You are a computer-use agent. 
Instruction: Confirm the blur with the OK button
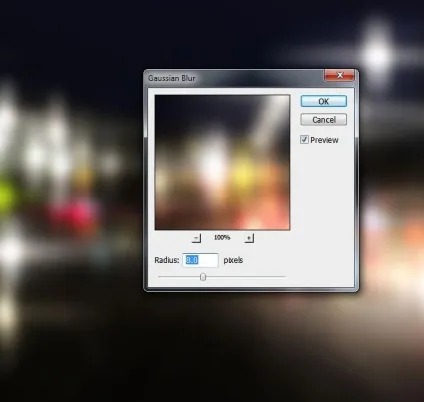tap(324, 101)
